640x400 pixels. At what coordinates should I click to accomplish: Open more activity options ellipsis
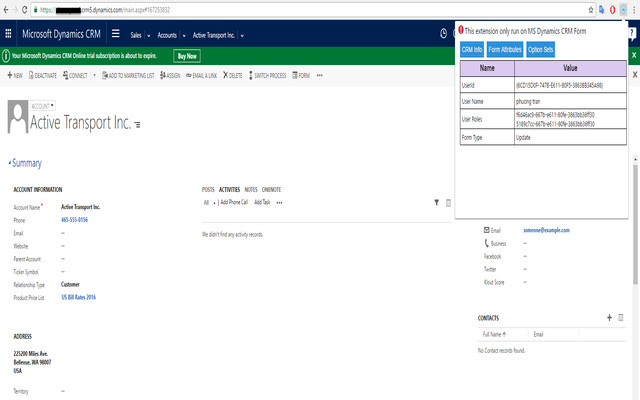tap(279, 202)
